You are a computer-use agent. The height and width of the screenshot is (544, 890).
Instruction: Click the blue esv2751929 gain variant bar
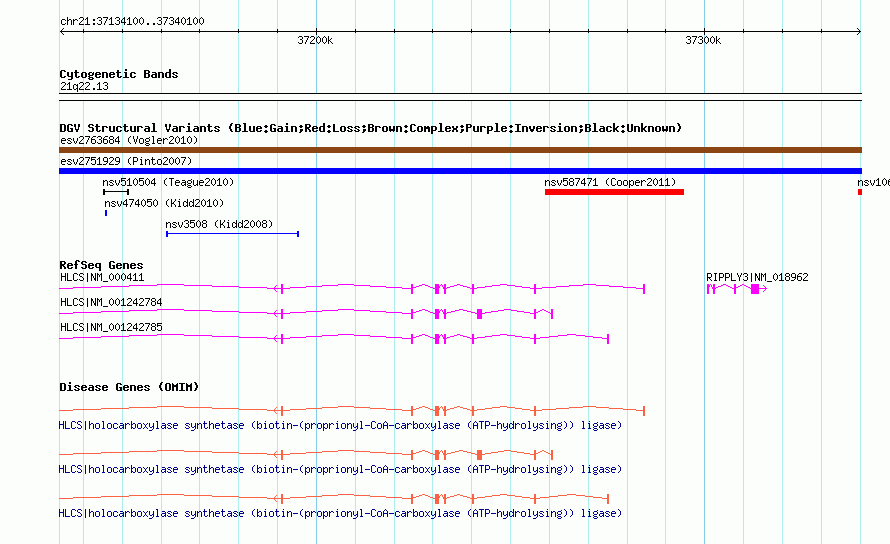tap(460, 171)
